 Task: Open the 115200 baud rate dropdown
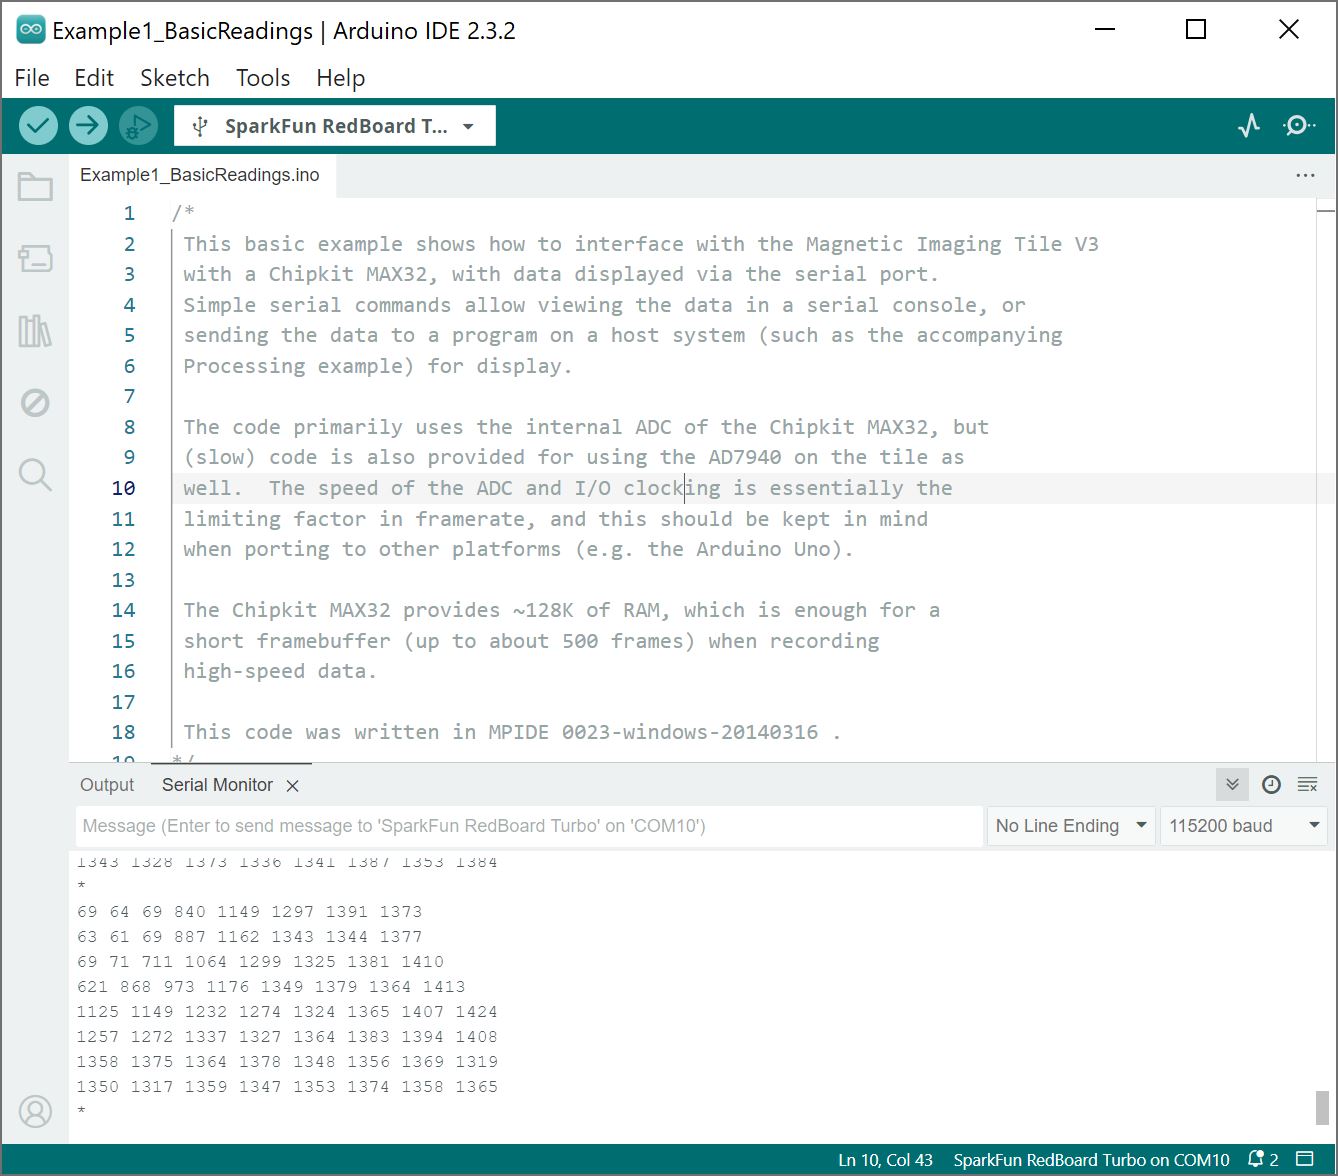point(1243,826)
